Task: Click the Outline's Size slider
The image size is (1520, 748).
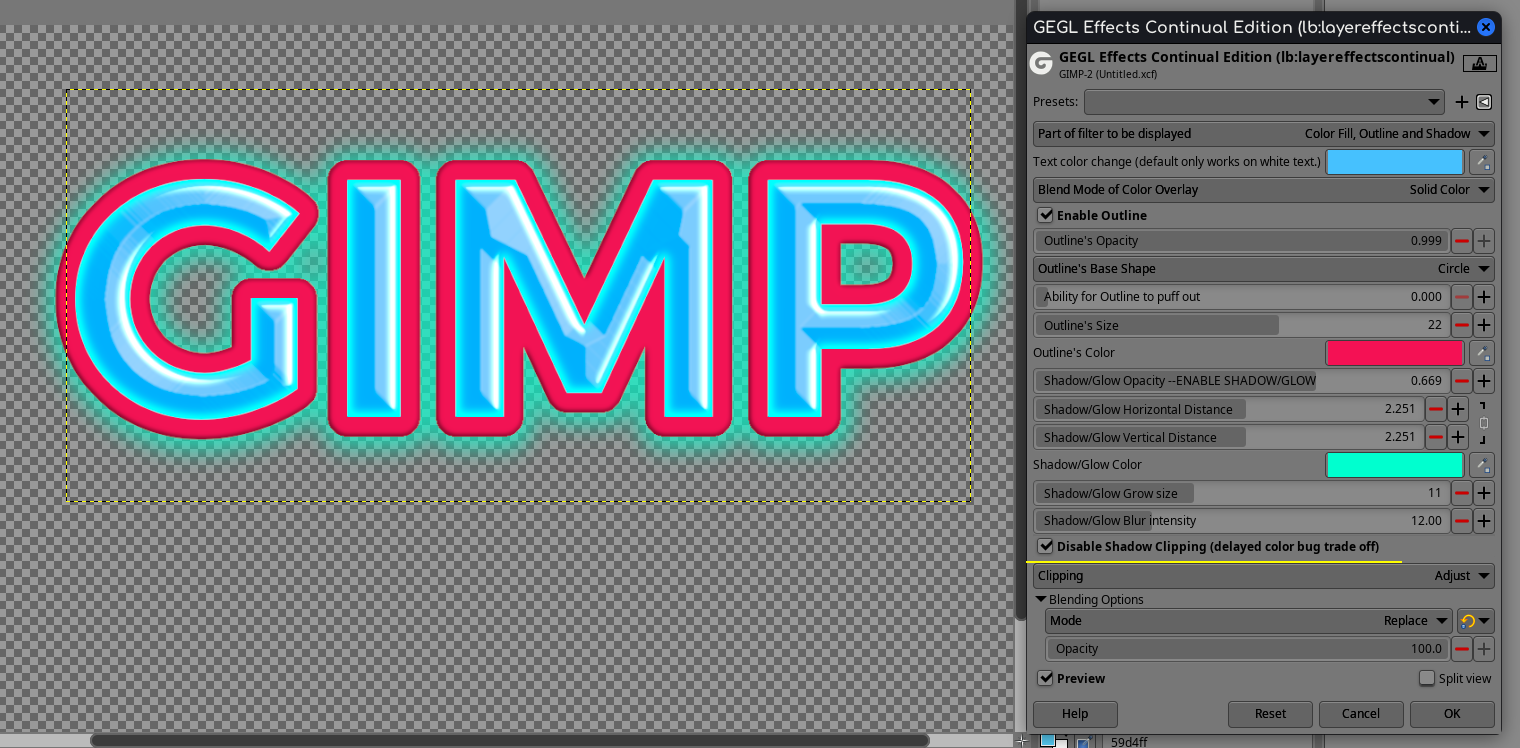Action: tap(1241, 325)
